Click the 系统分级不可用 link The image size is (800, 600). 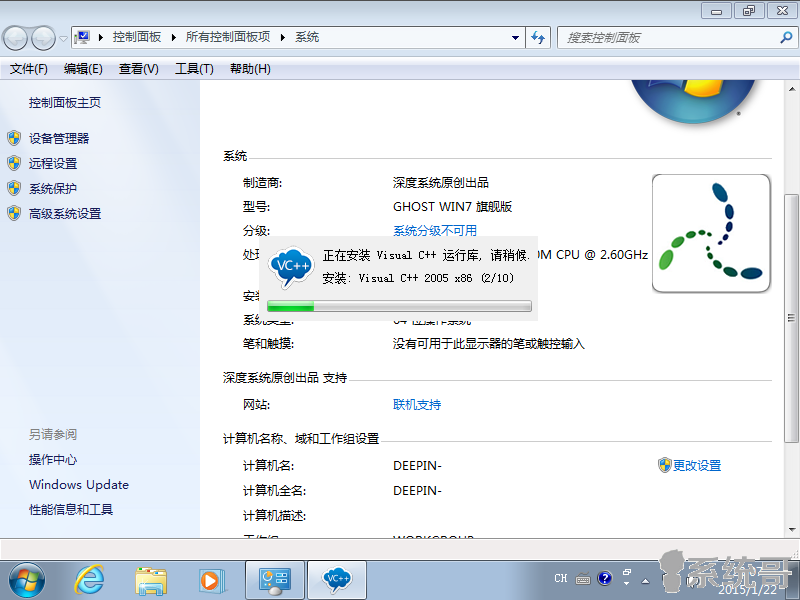click(x=435, y=231)
